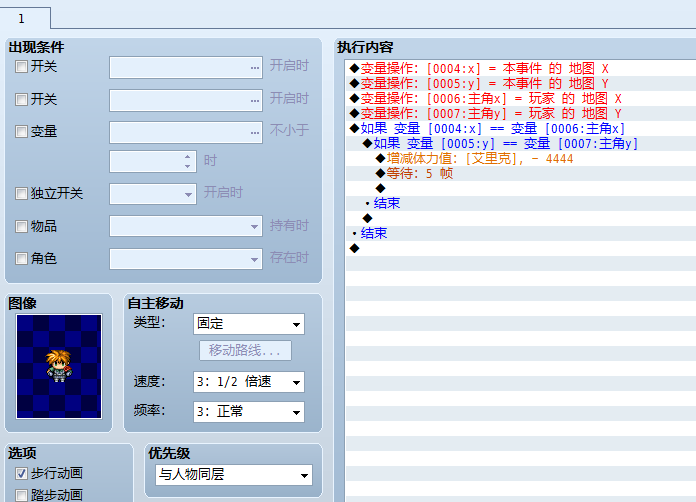
Task: Check the 踏步动画 option
Action: [21, 495]
